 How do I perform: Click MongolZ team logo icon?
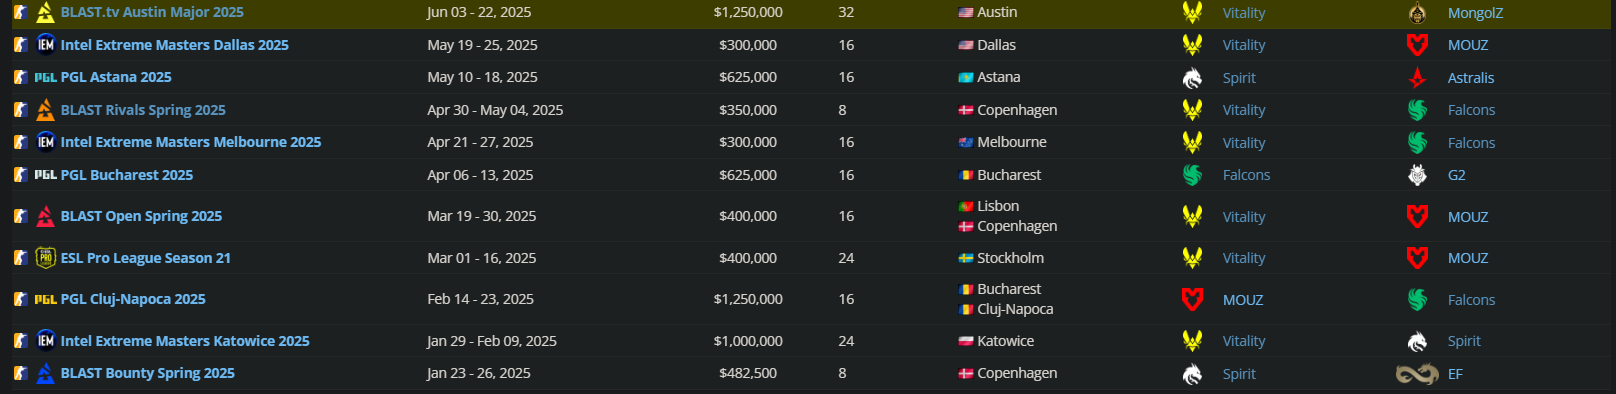point(1417,12)
